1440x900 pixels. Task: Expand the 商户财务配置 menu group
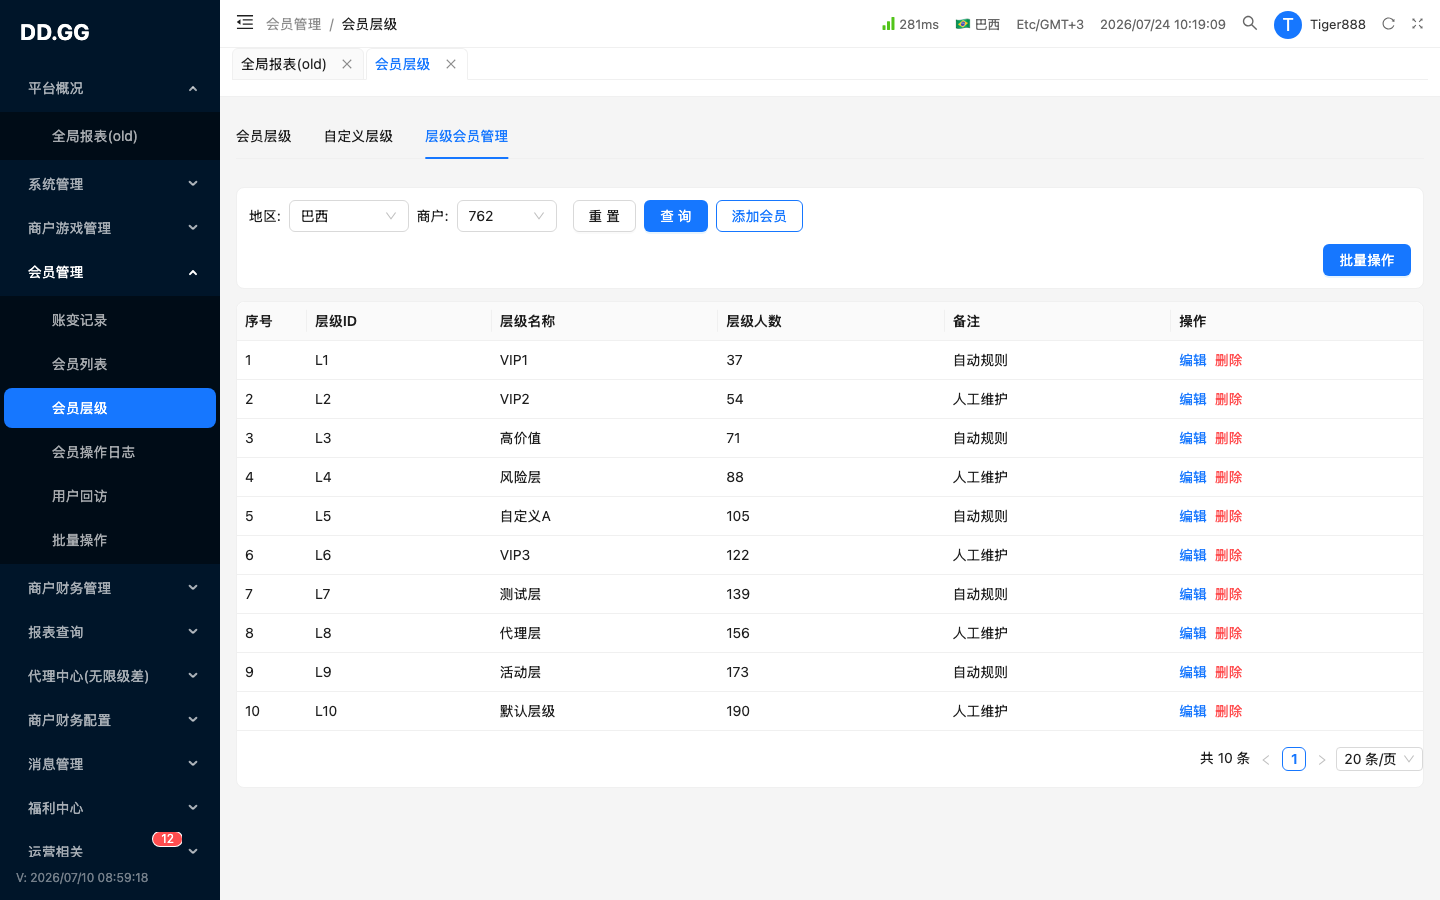[x=110, y=720]
